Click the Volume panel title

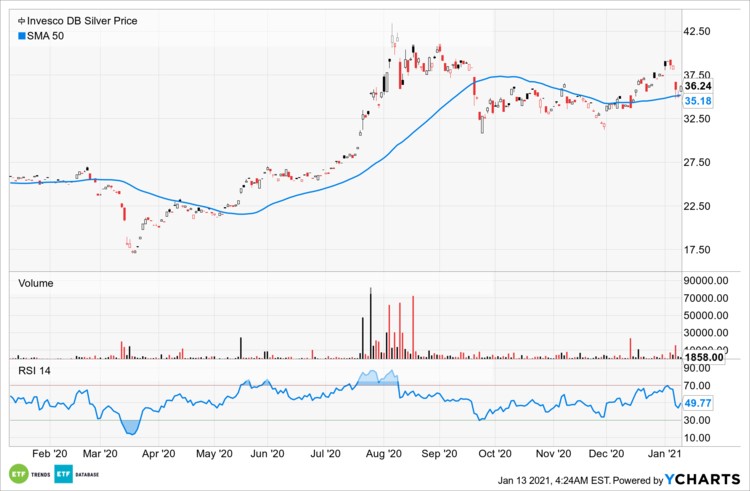38,283
